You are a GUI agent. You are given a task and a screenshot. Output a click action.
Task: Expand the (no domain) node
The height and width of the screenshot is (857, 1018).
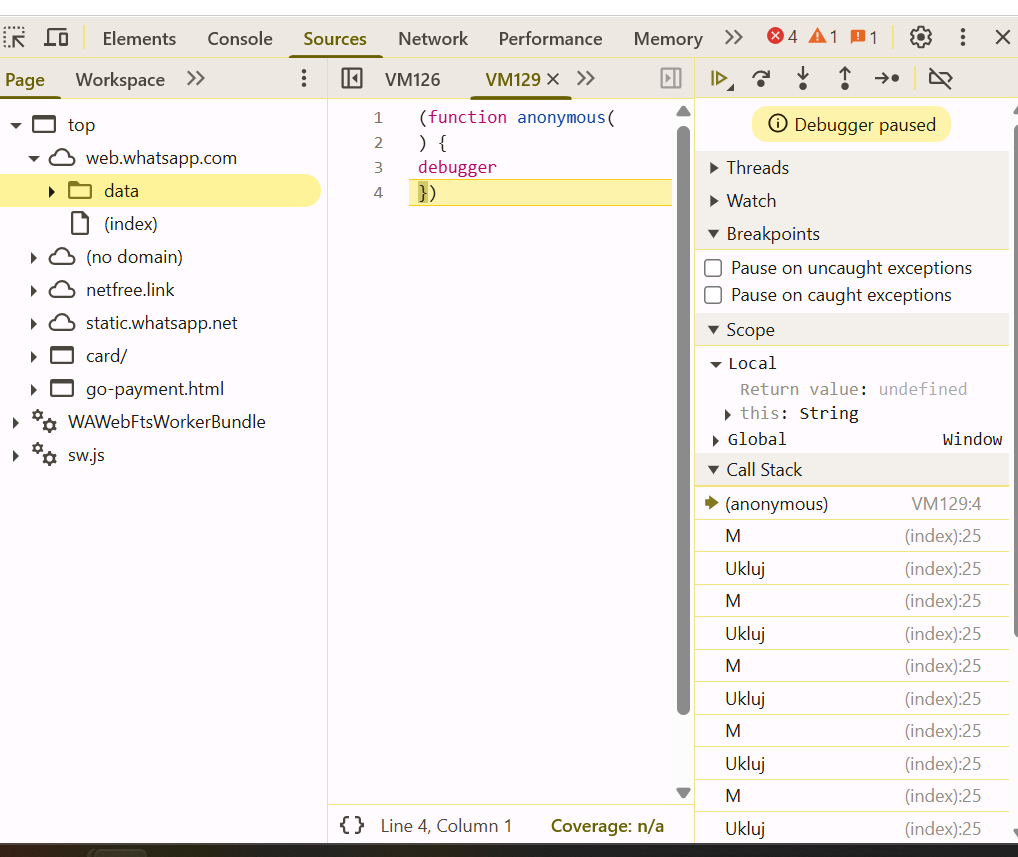[x=33, y=258]
